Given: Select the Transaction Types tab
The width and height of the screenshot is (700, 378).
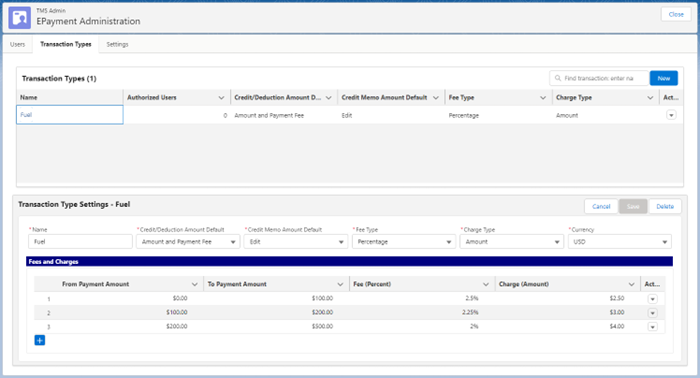Looking at the screenshot, I should [x=66, y=44].
